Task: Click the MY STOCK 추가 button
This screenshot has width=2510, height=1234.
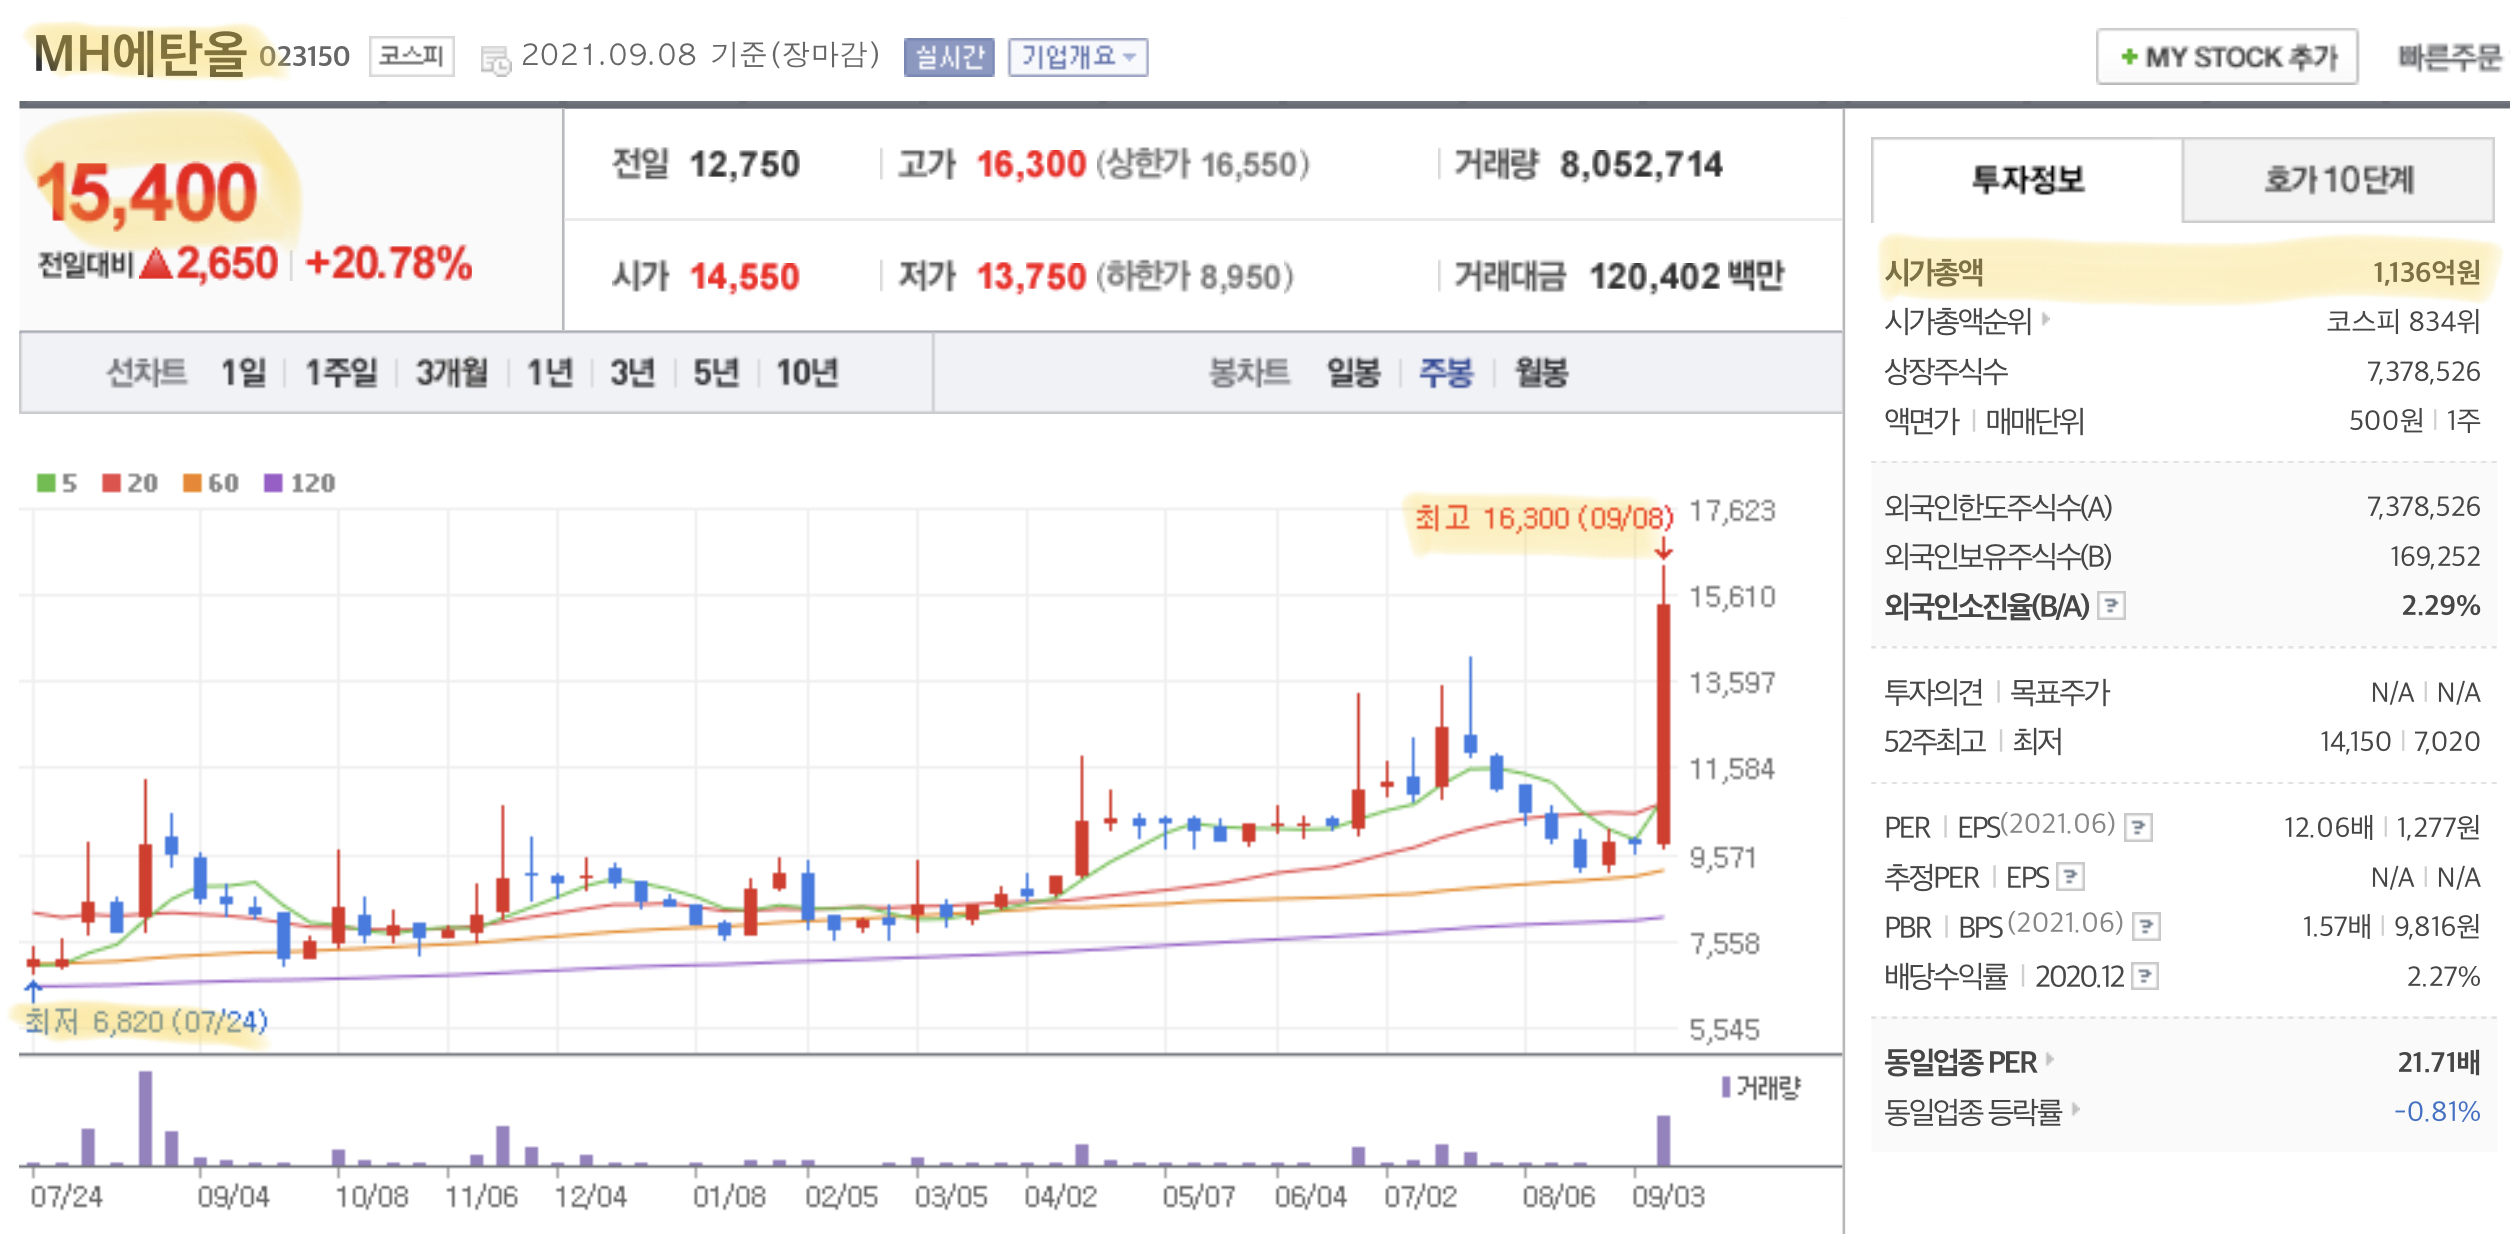Action: pos(2227,58)
